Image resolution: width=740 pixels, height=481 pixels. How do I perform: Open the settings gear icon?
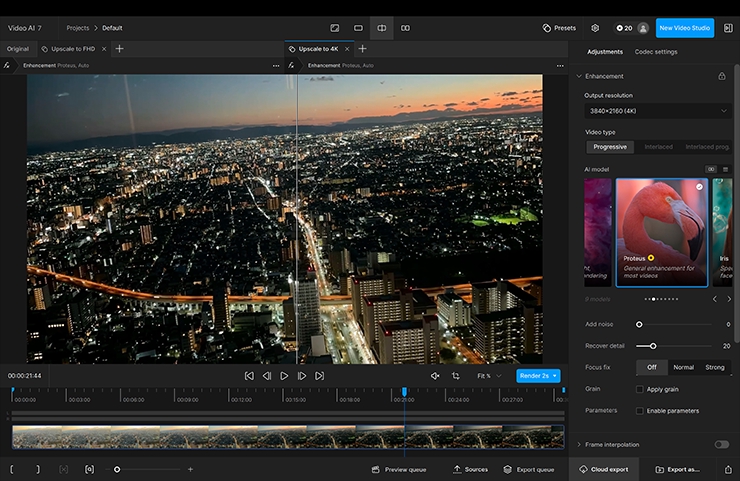click(x=595, y=28)
